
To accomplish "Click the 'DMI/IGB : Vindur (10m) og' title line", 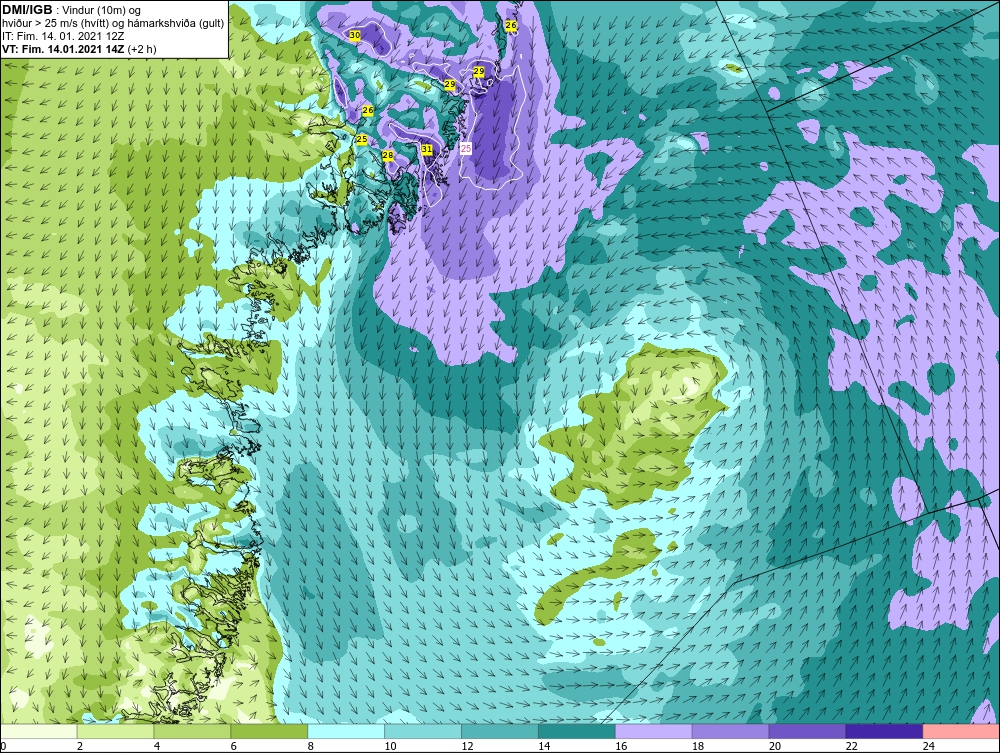I will 72,10.
